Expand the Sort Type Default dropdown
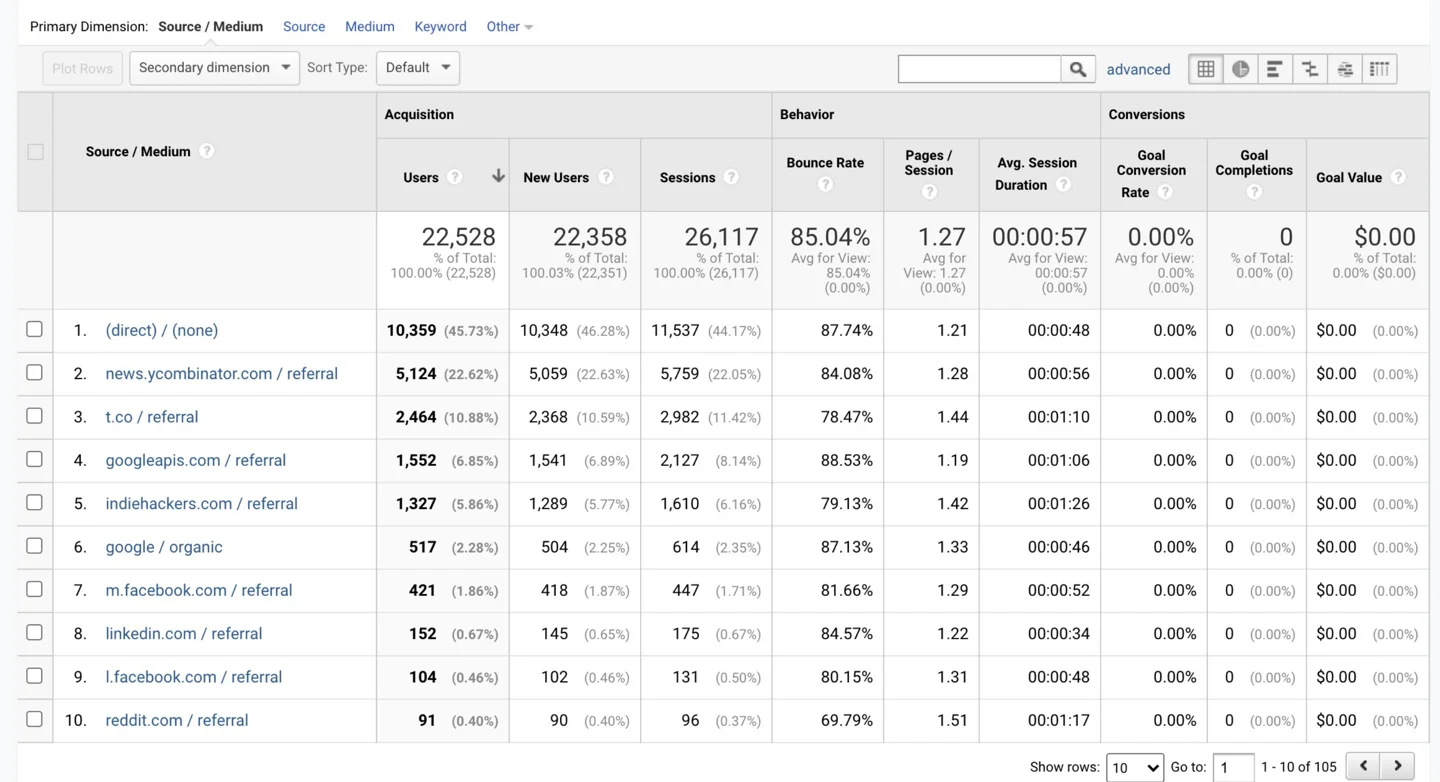 [x=417, y=68]
